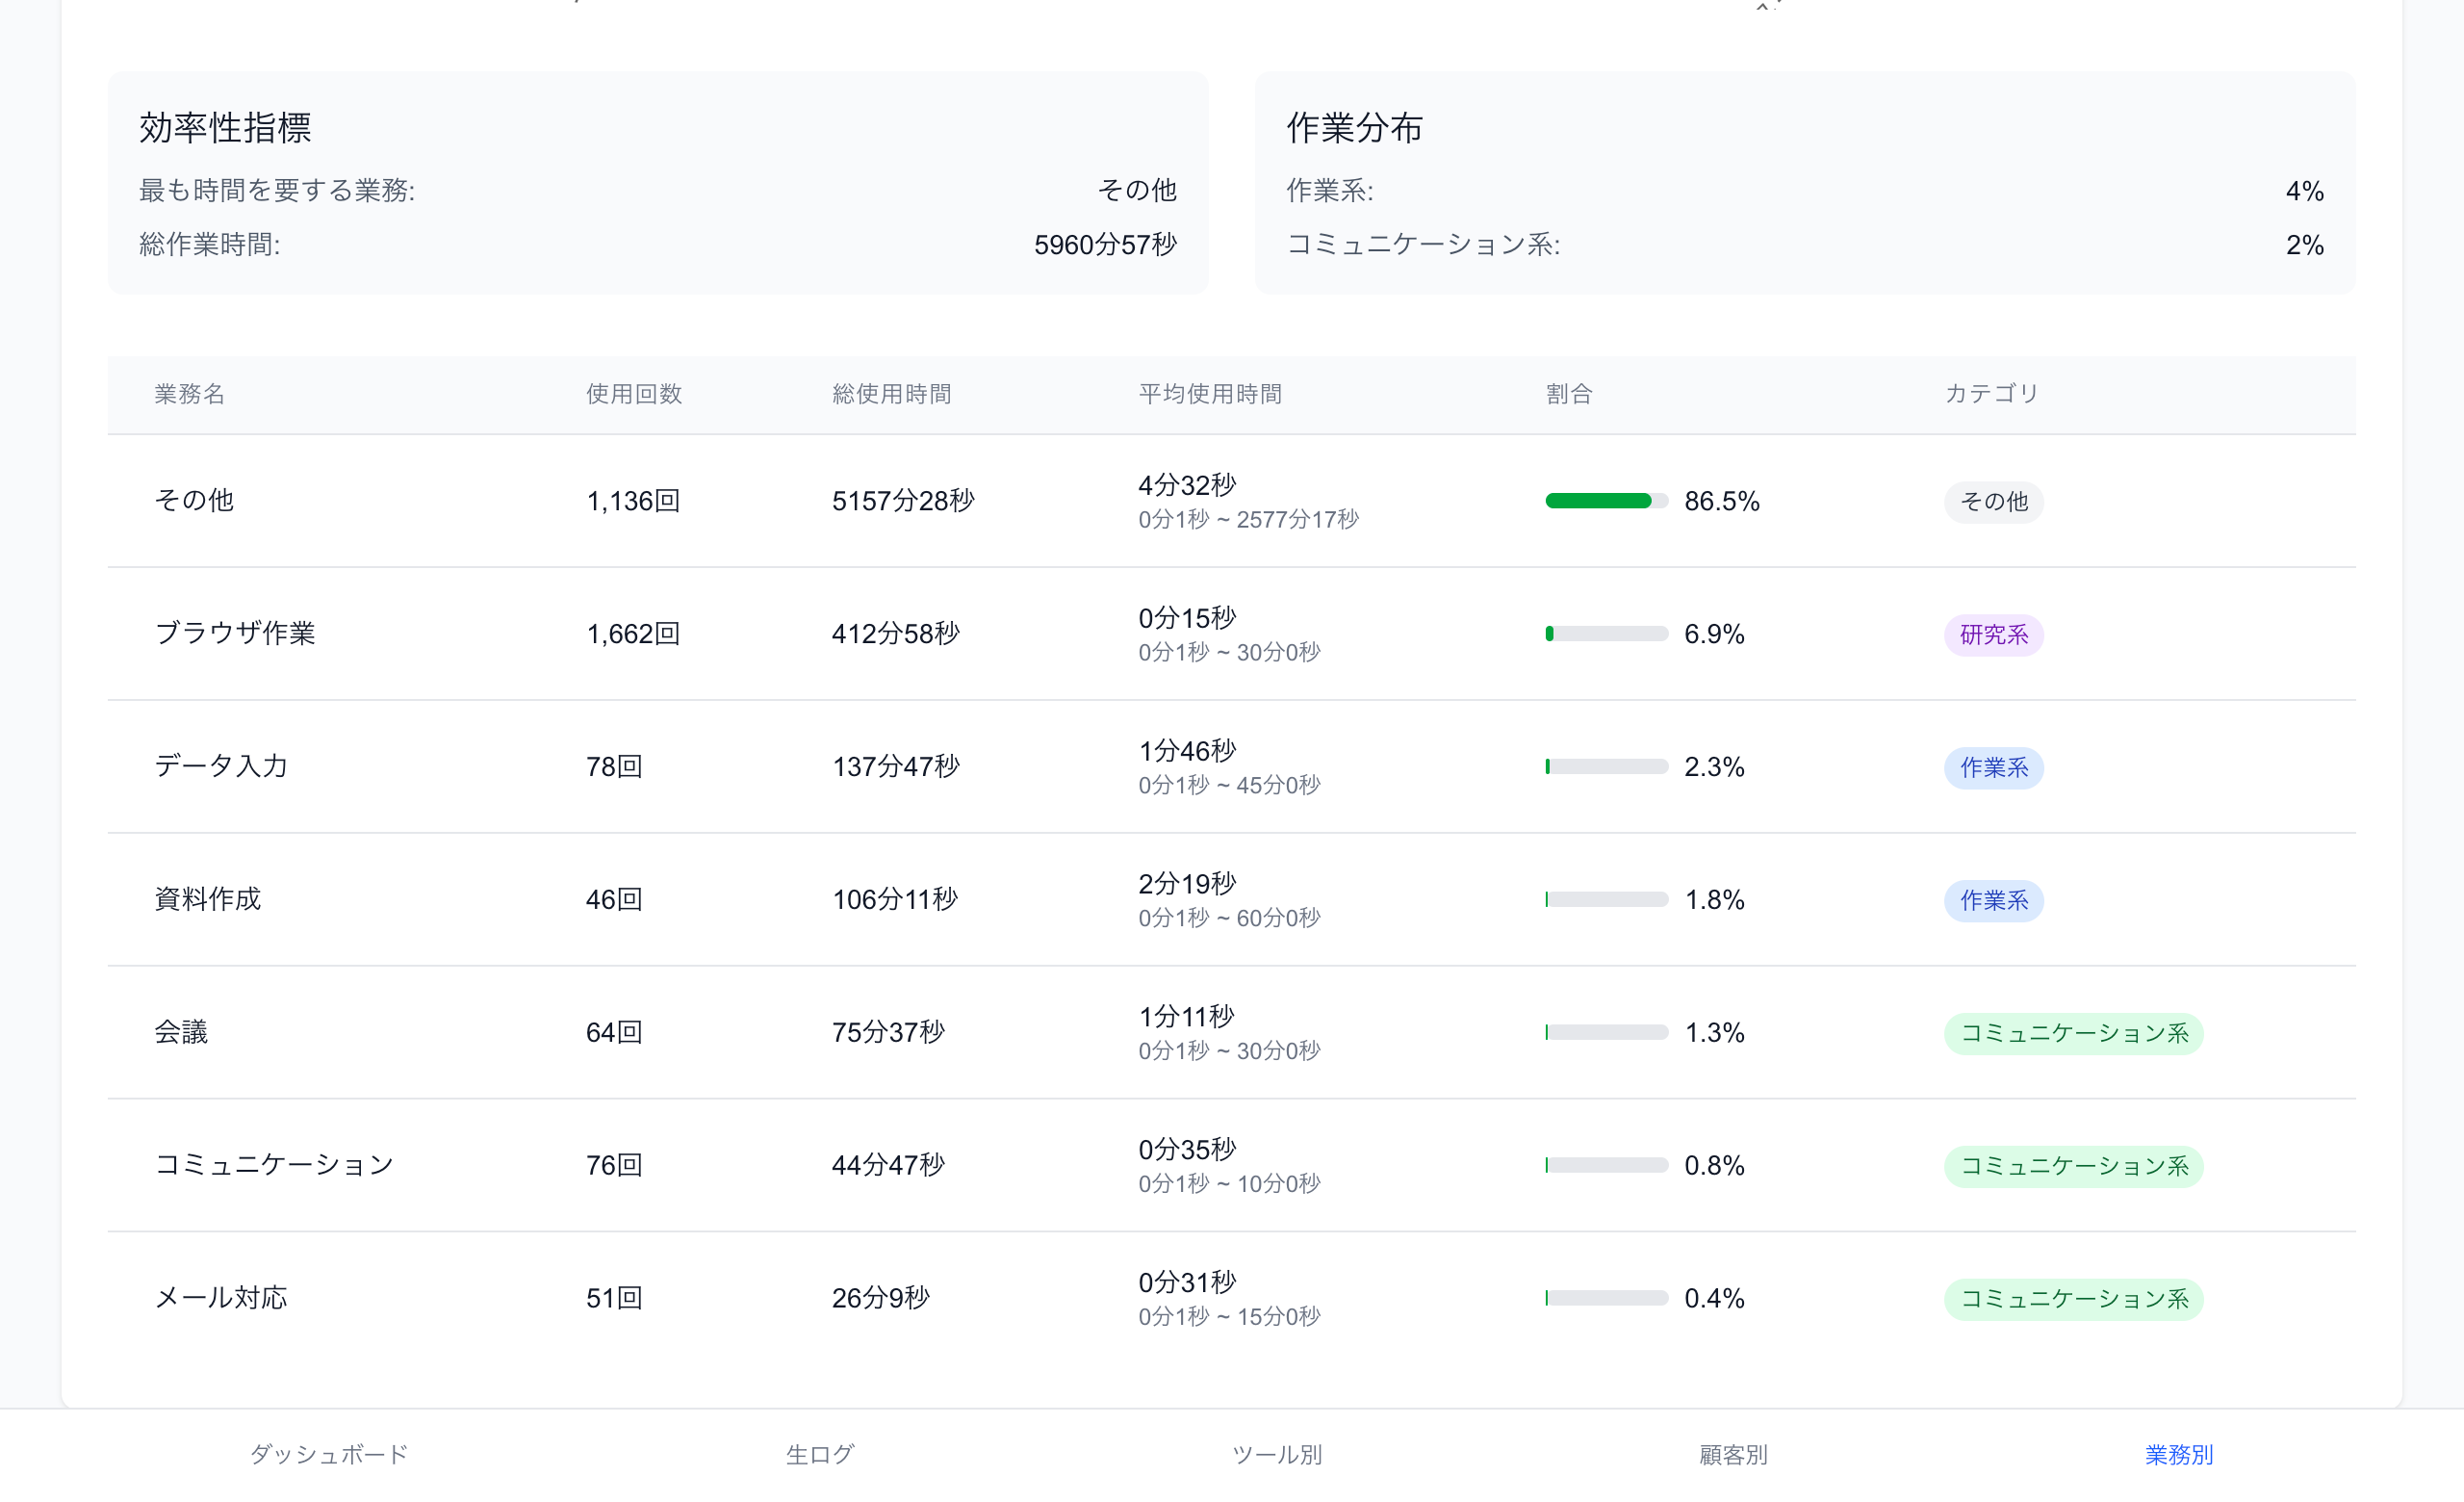
Task: Select the active 業務別 tab
Action: 2178,1455
